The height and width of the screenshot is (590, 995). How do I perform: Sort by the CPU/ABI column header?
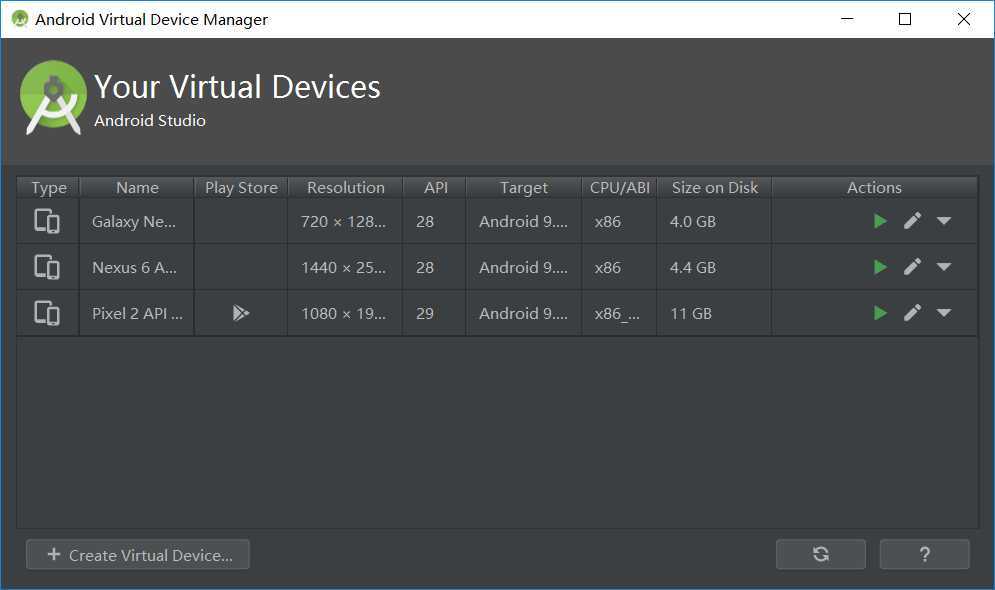pos(619,188)
